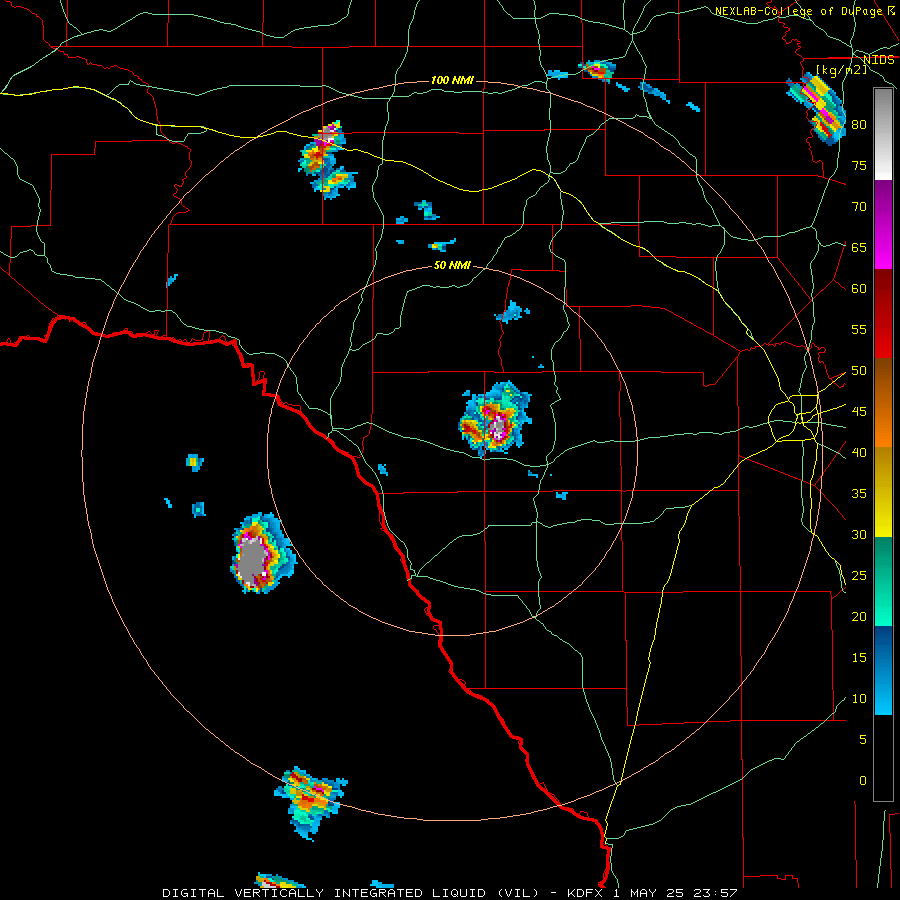Click the 30 value on the scale
Viewport: 900px width, 900px height.
[859, 535]
